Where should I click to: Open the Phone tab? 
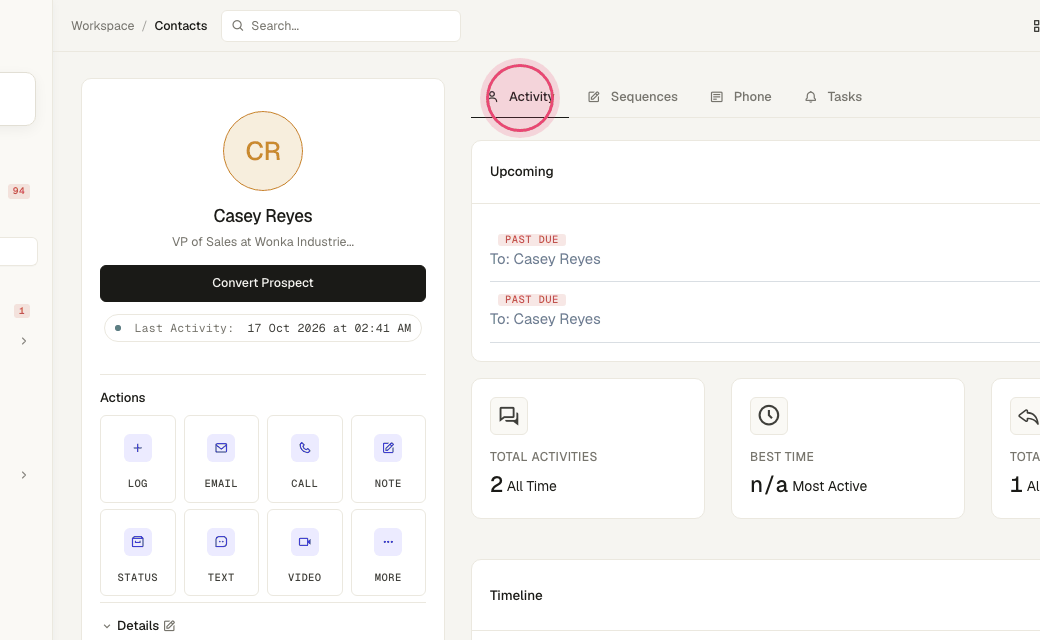(x=741, y=97)
